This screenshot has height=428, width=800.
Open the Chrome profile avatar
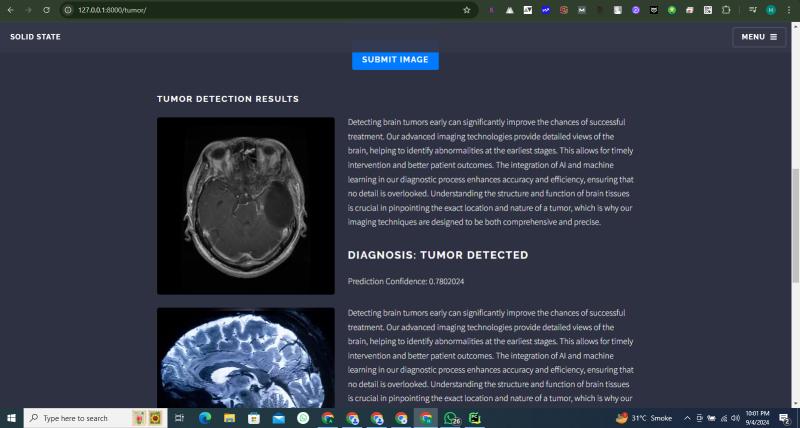pyautogui.click(x=771, y=10)
